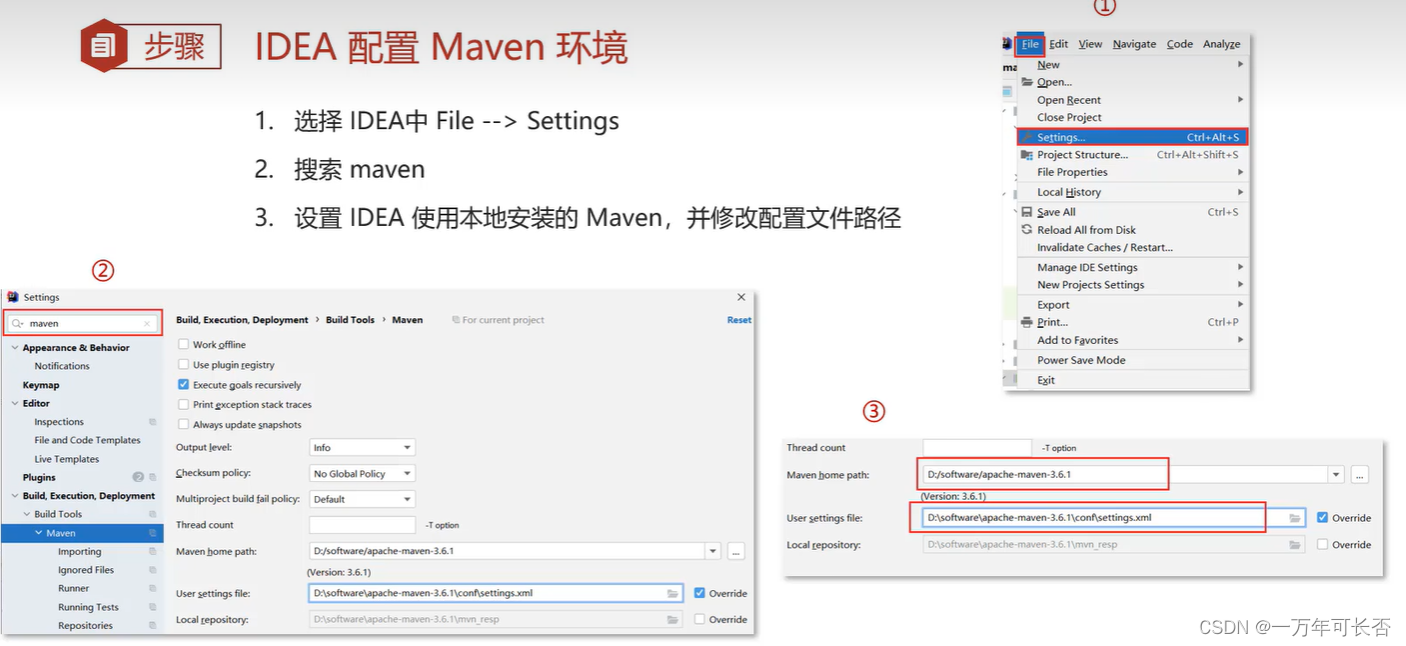Select Live Templates in settings tree
Screen dimensions: 1406x646
tap(66, 459)
